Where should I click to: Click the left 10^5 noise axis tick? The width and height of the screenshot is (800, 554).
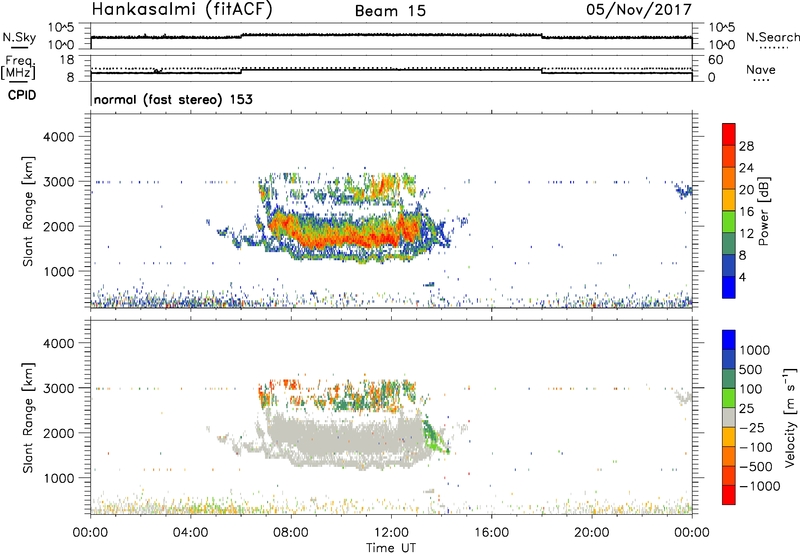[61, 28]
